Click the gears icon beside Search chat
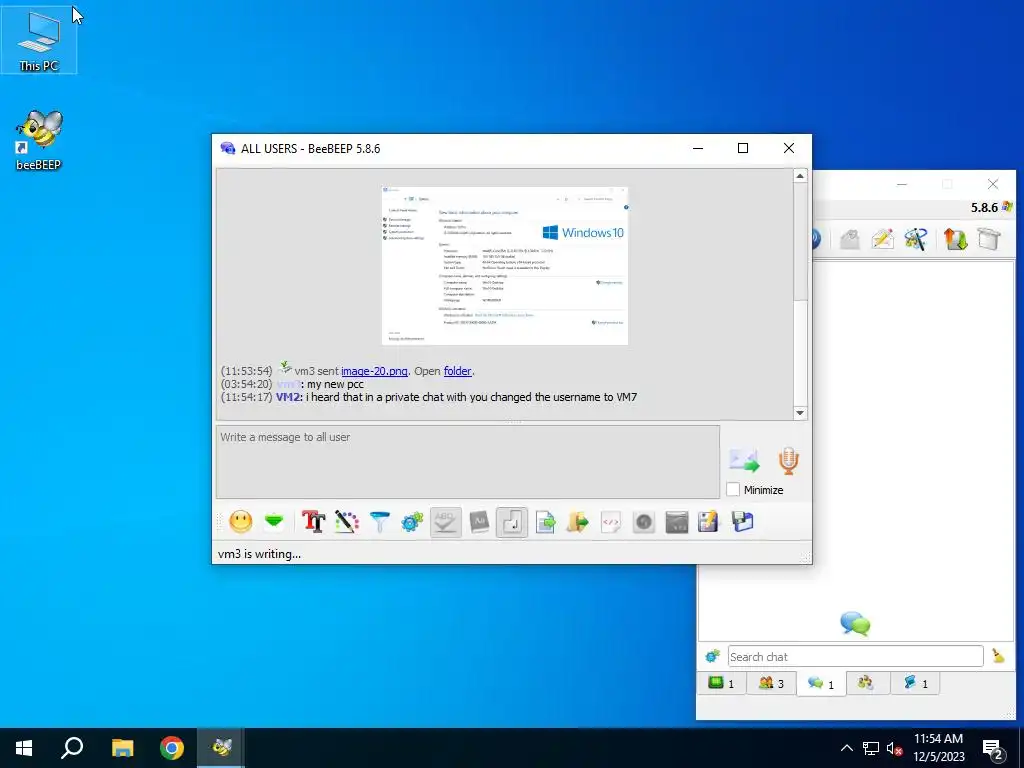 pos(712,656)
